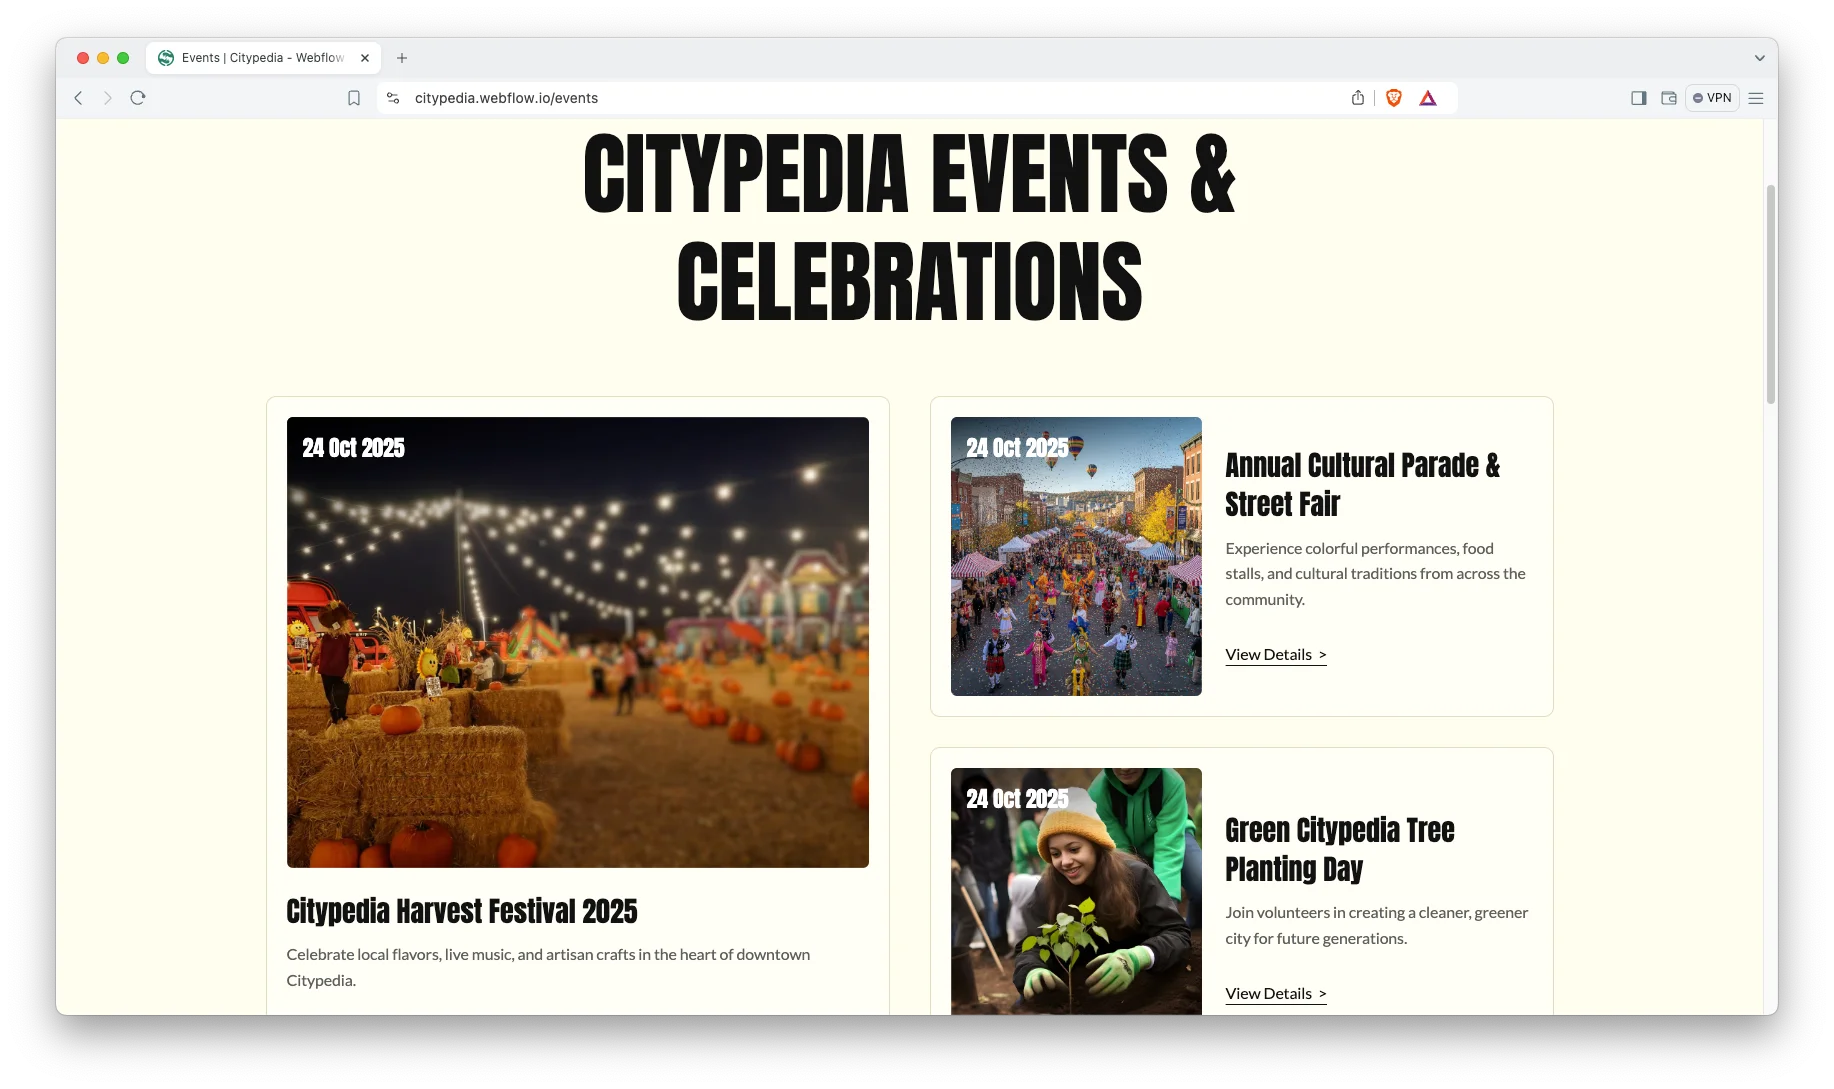This screenshot has width=1834, height=1089.
Task: Reload the current page
Action: [138, 98]
